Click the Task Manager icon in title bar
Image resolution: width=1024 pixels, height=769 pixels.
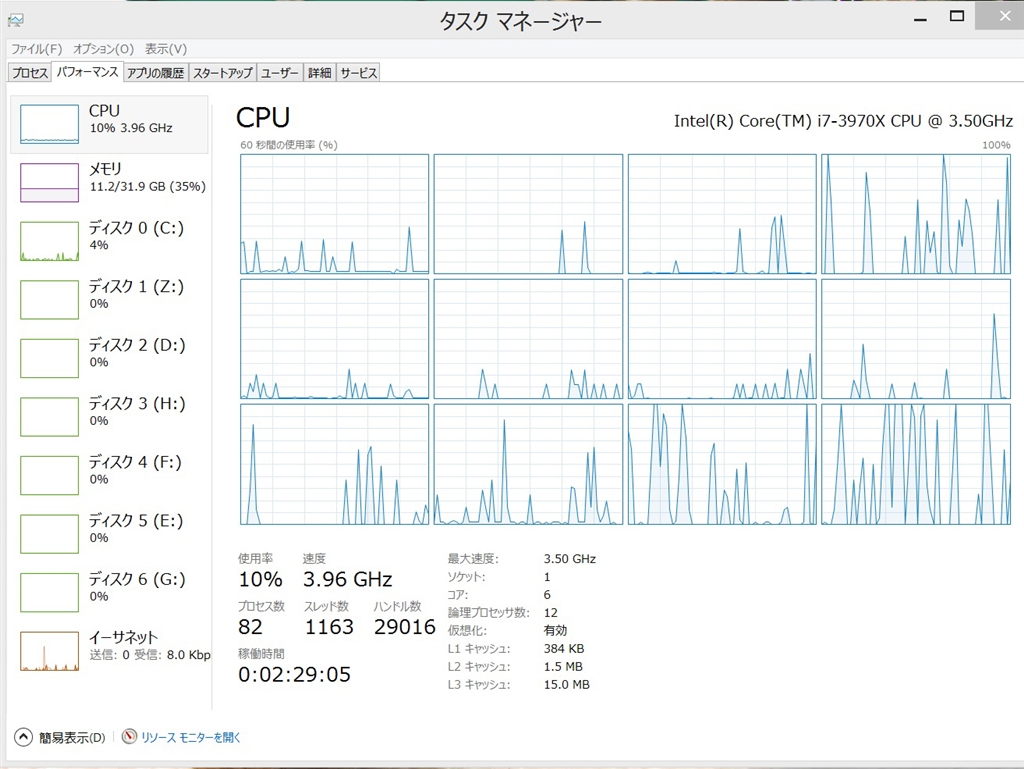click(15, 19)
